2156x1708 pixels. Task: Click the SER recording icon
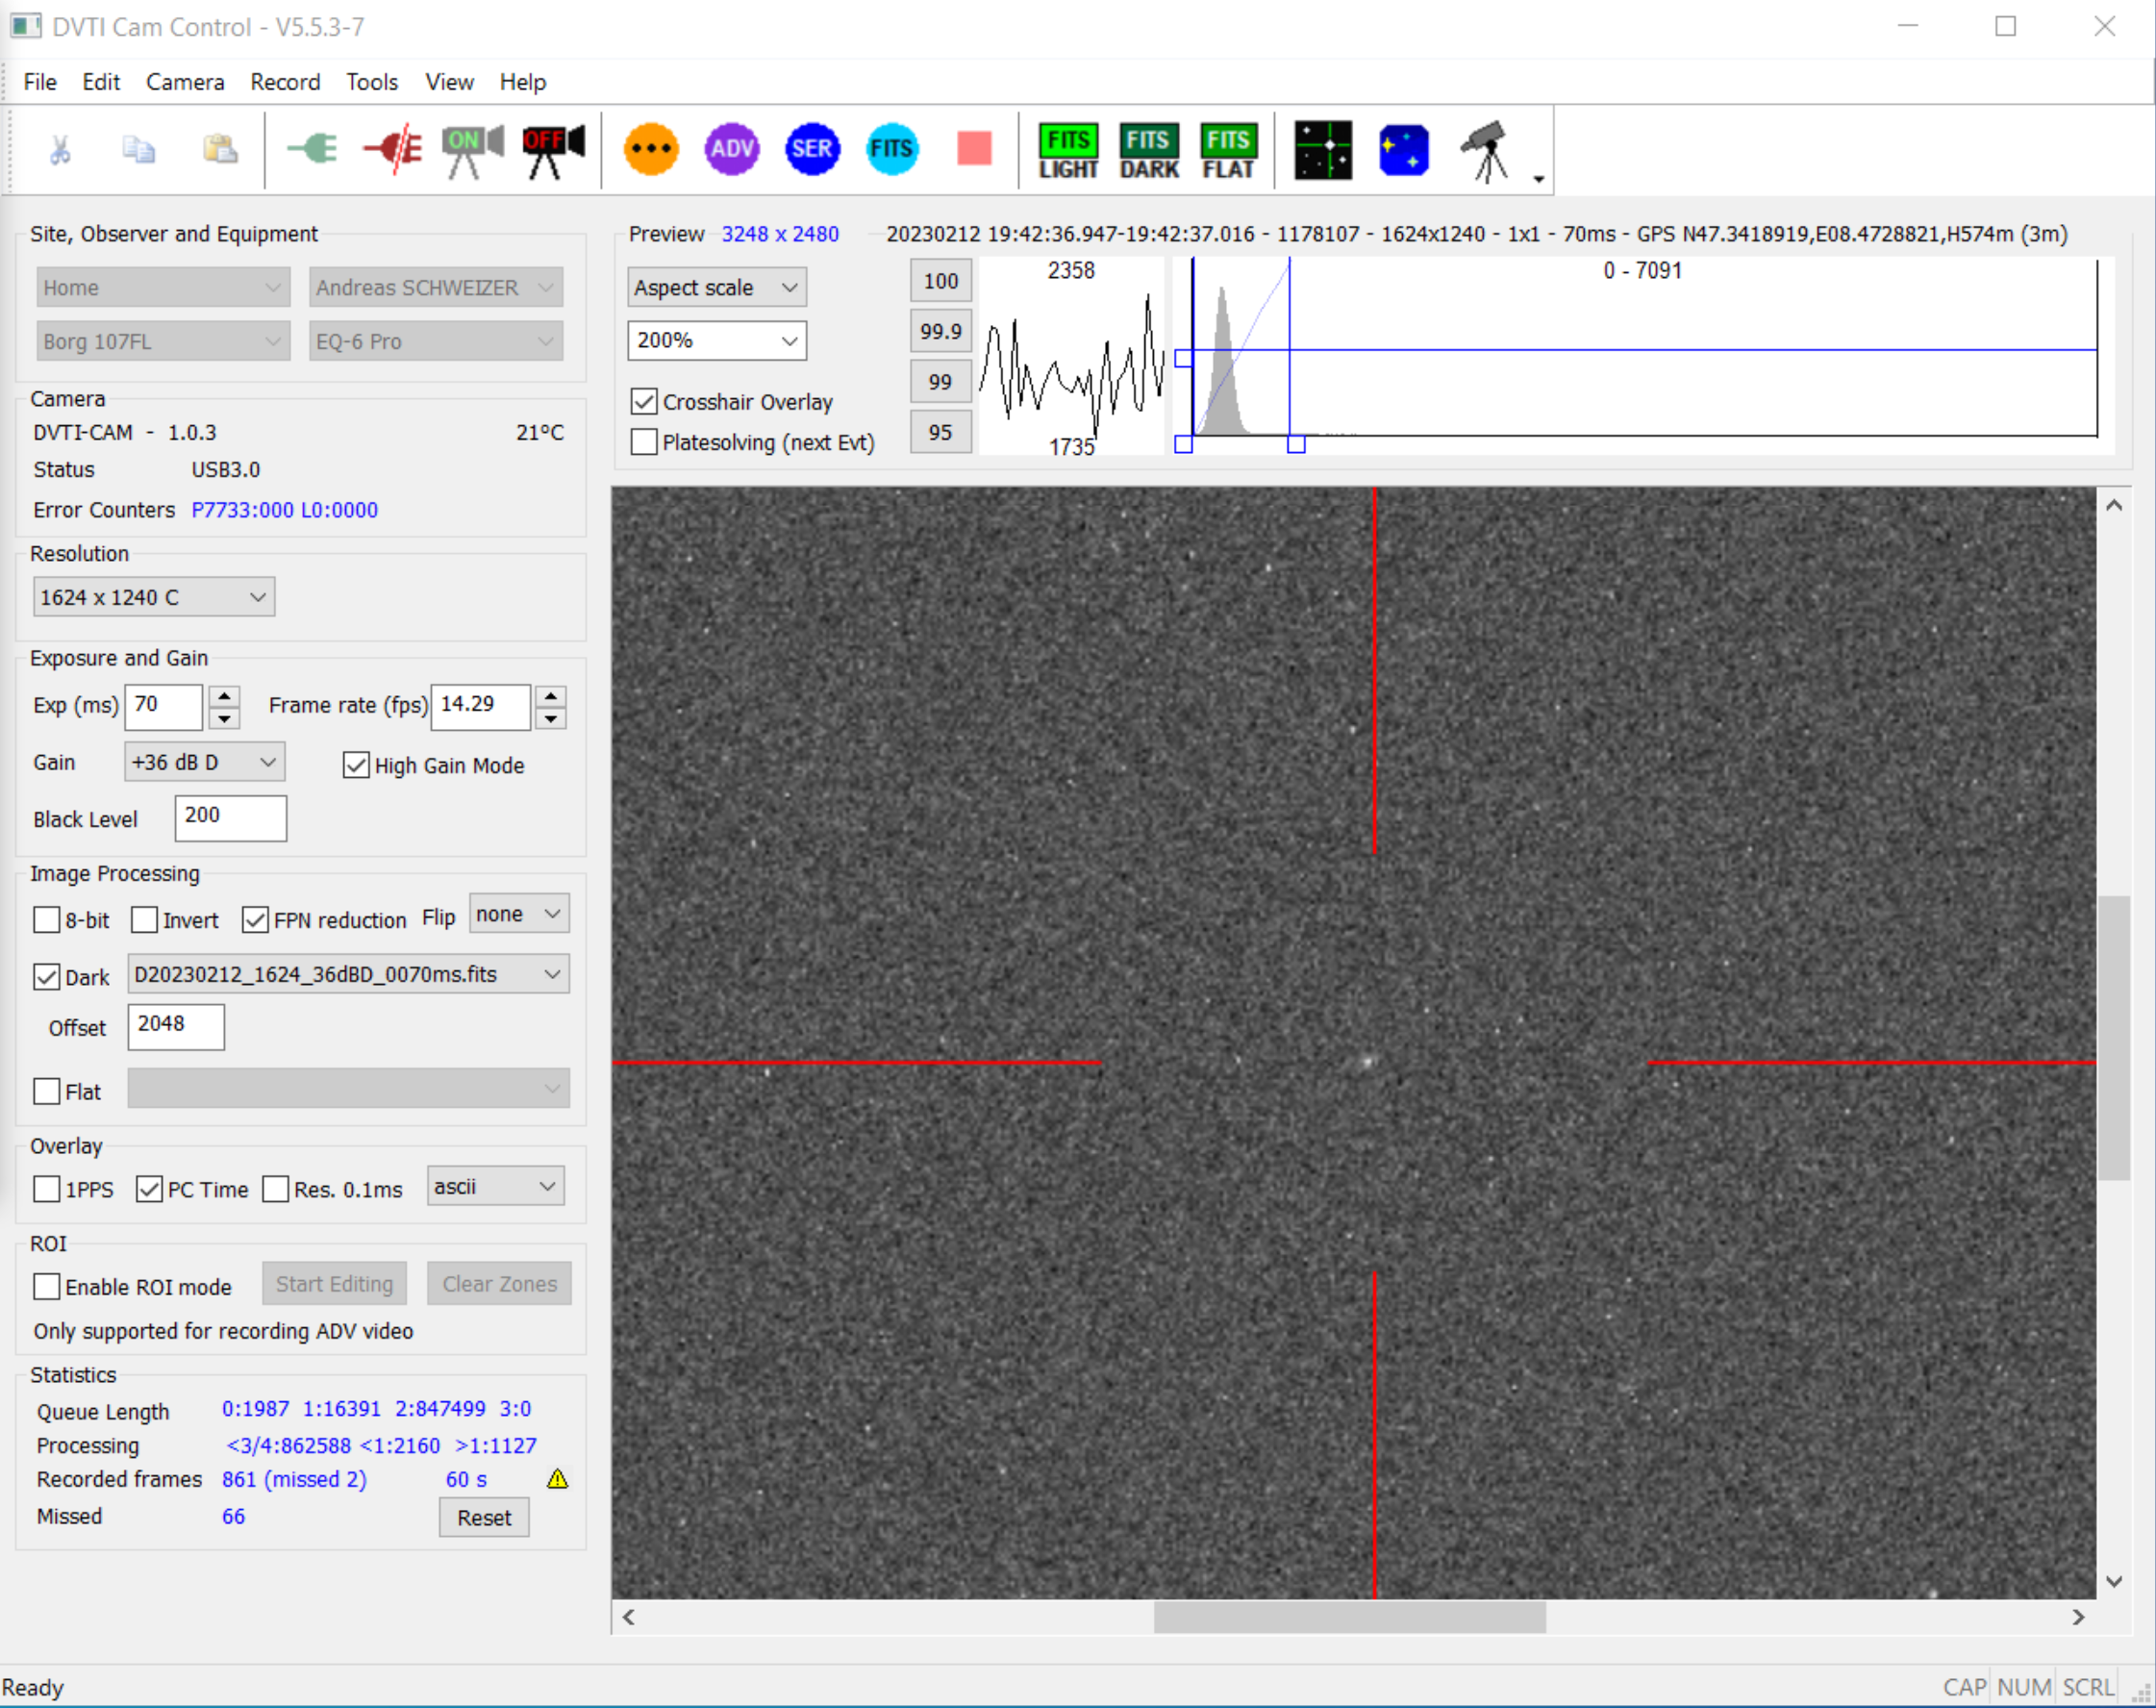coord(811,150)
